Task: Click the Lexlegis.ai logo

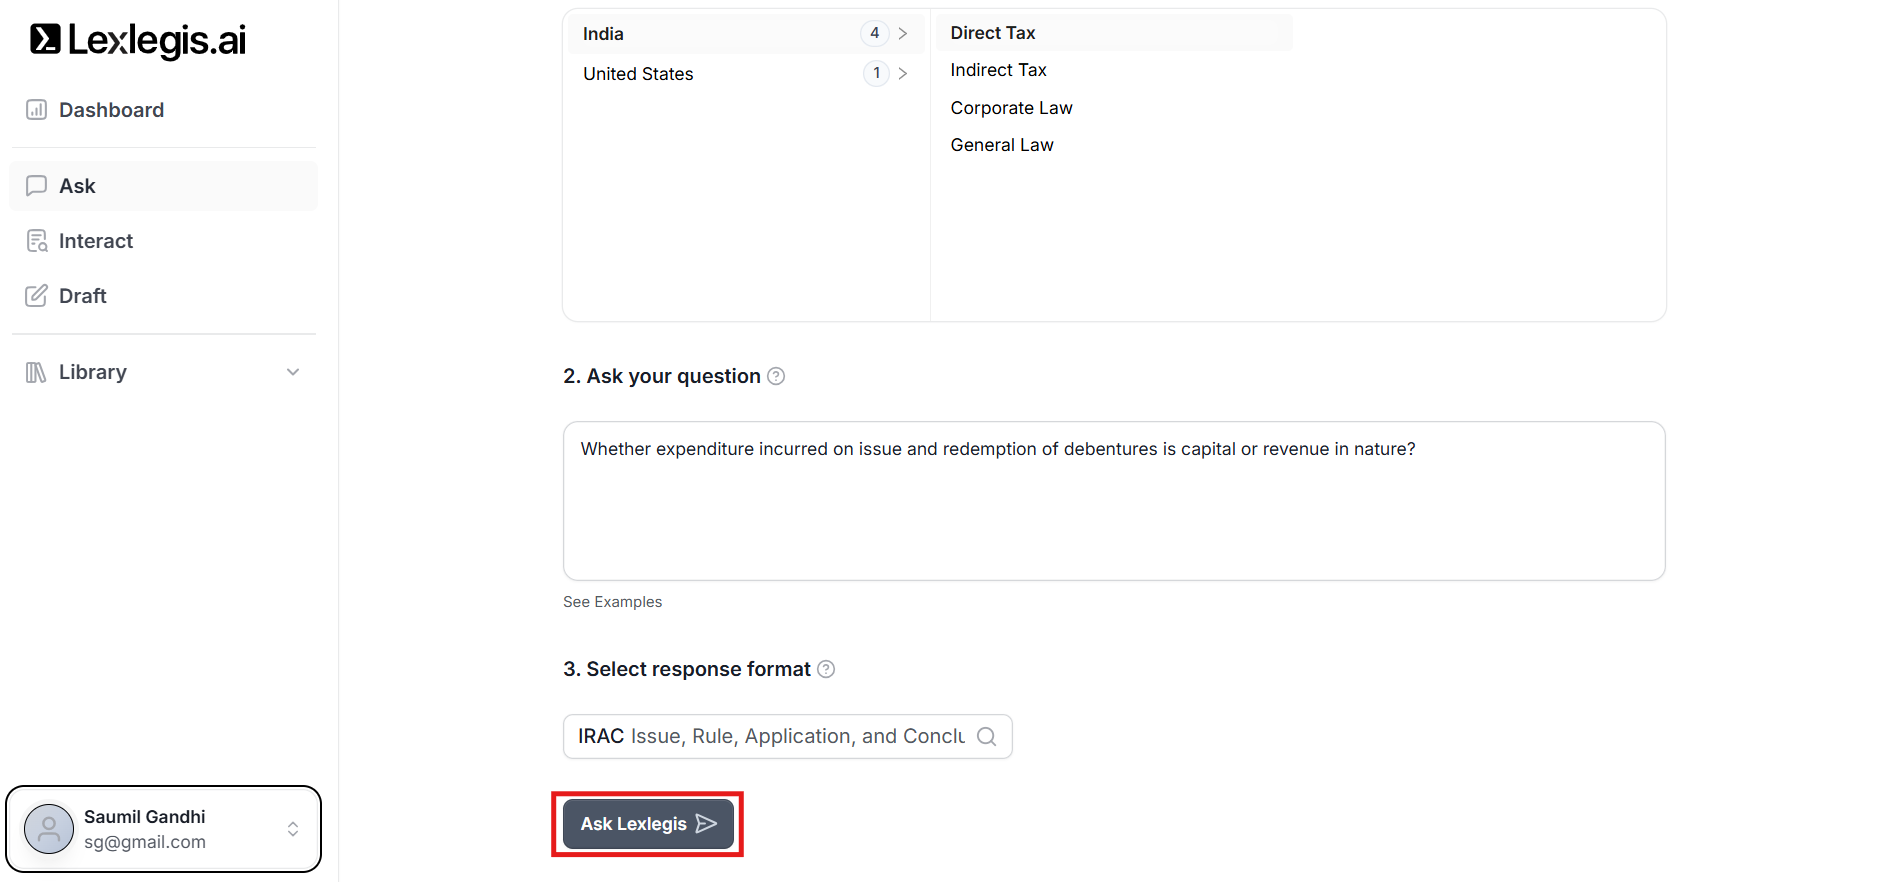Action: pyautogui.click(x=138, y=40)
